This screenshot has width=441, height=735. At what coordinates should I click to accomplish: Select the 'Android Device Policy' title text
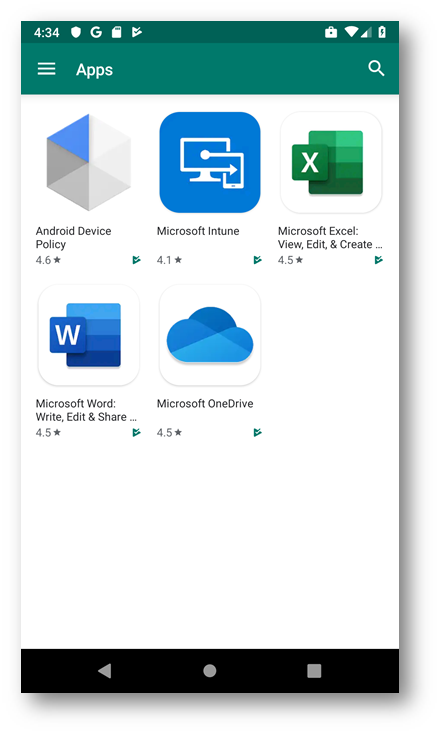click(74, 238)
